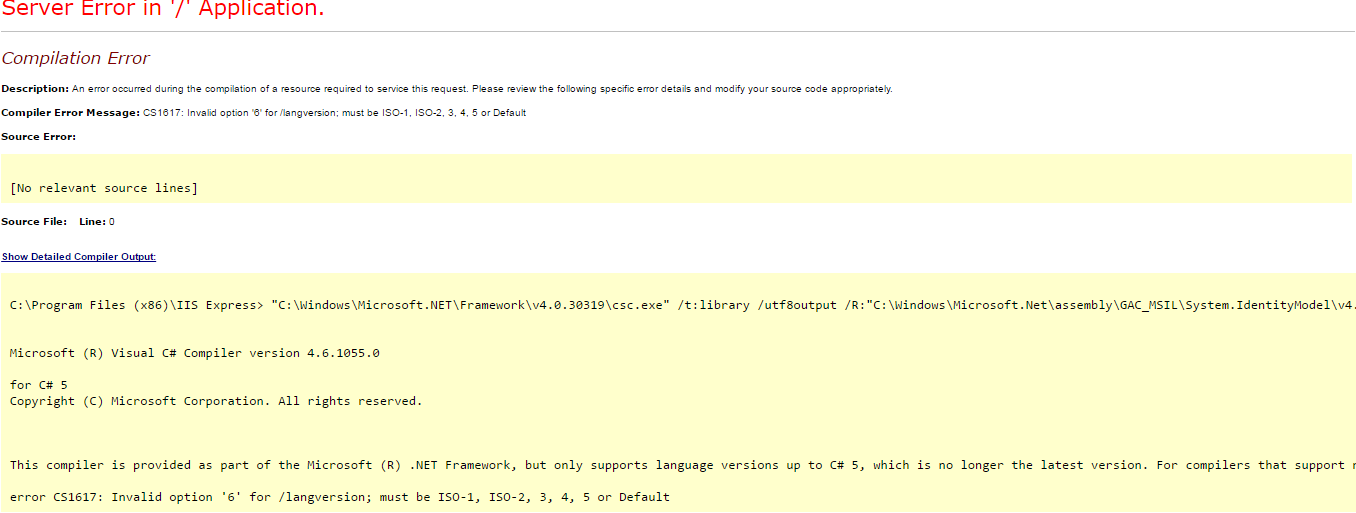Click the Microsoft Corporation copyright line
The height and width of the screenshot is (513, 1356).
click(x=216, y=401)
